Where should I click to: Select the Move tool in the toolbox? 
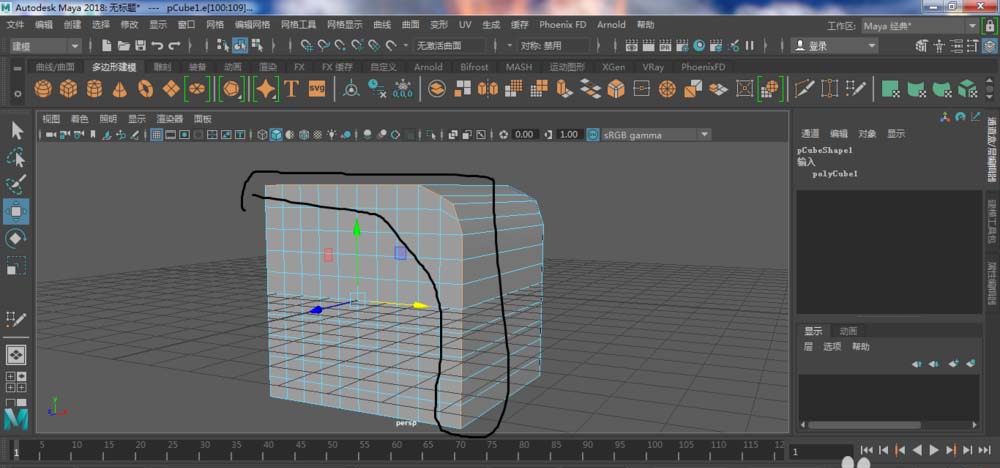coord(16,211)
